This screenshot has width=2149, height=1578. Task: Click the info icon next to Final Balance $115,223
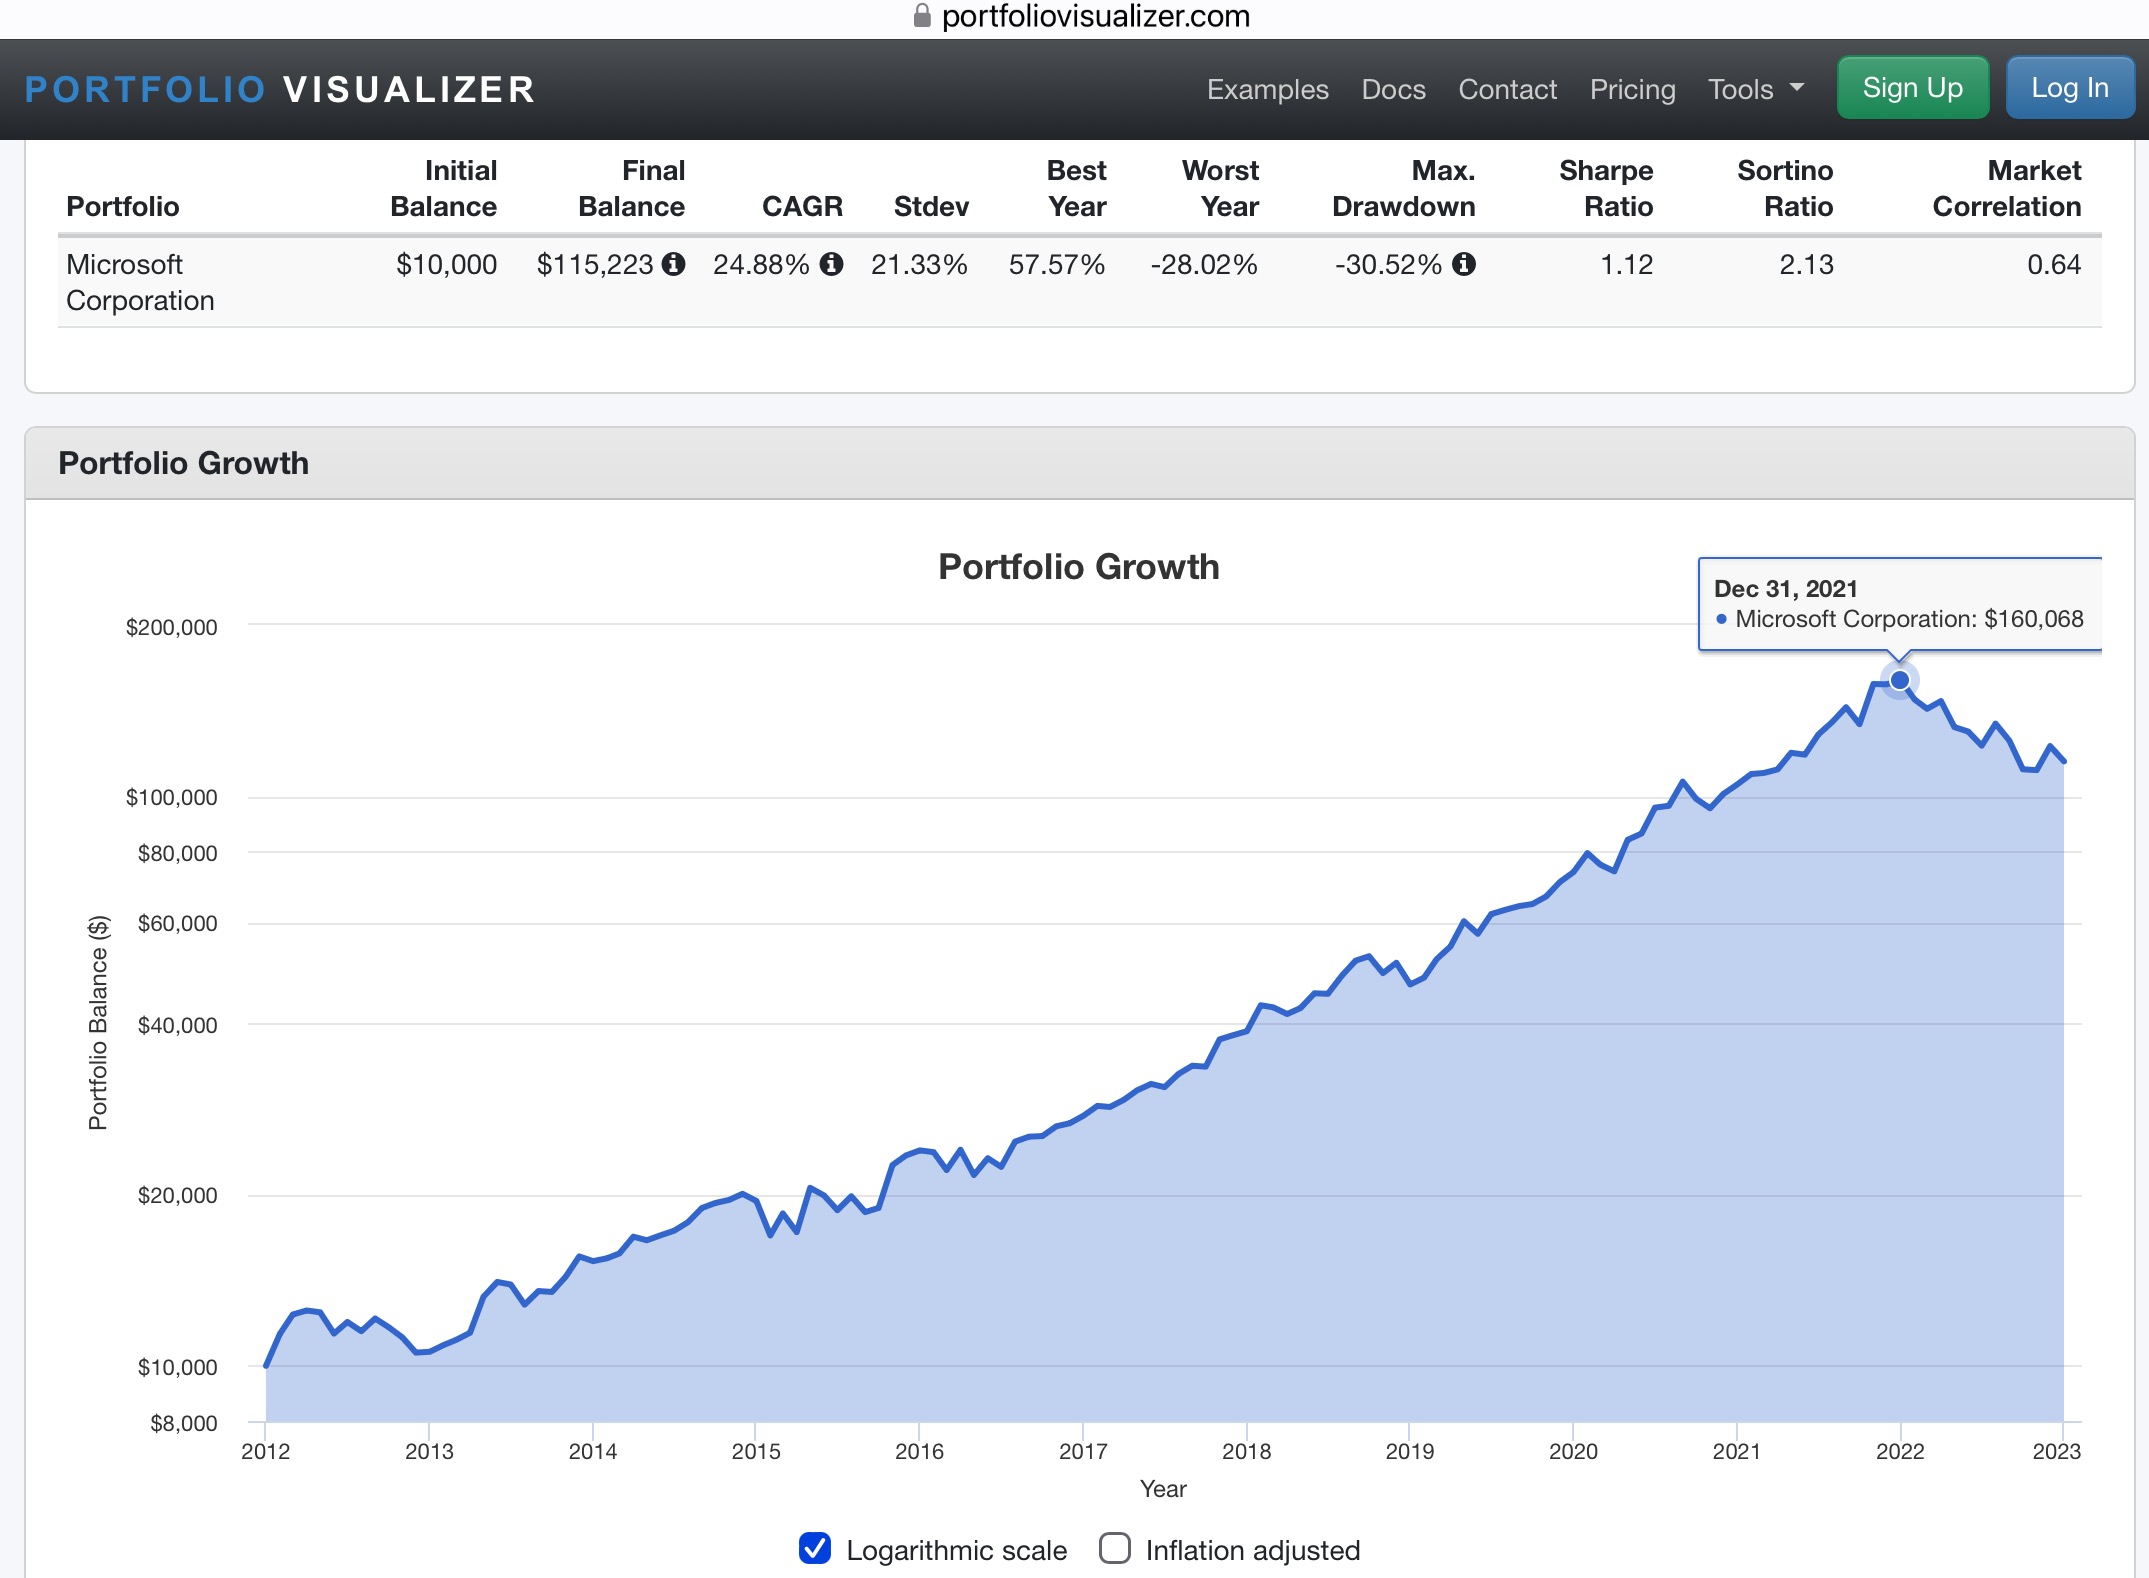[674, 264]
